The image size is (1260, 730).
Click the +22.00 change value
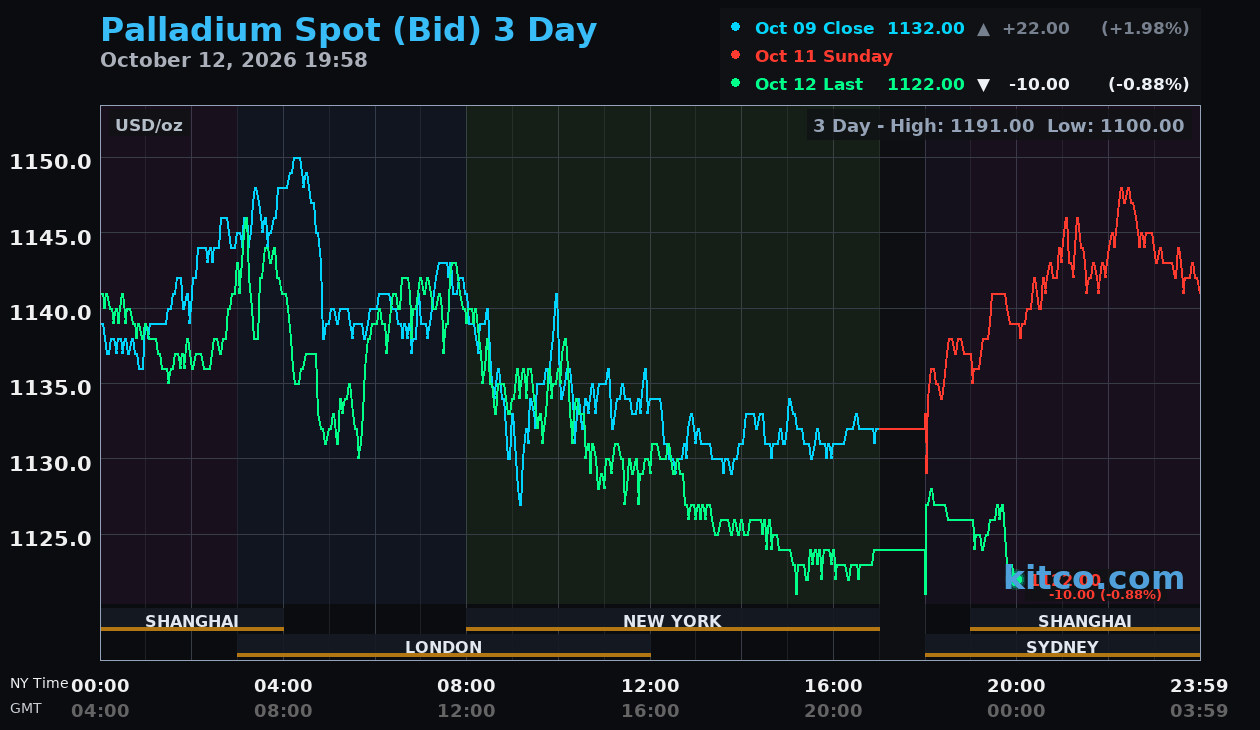1037,28
